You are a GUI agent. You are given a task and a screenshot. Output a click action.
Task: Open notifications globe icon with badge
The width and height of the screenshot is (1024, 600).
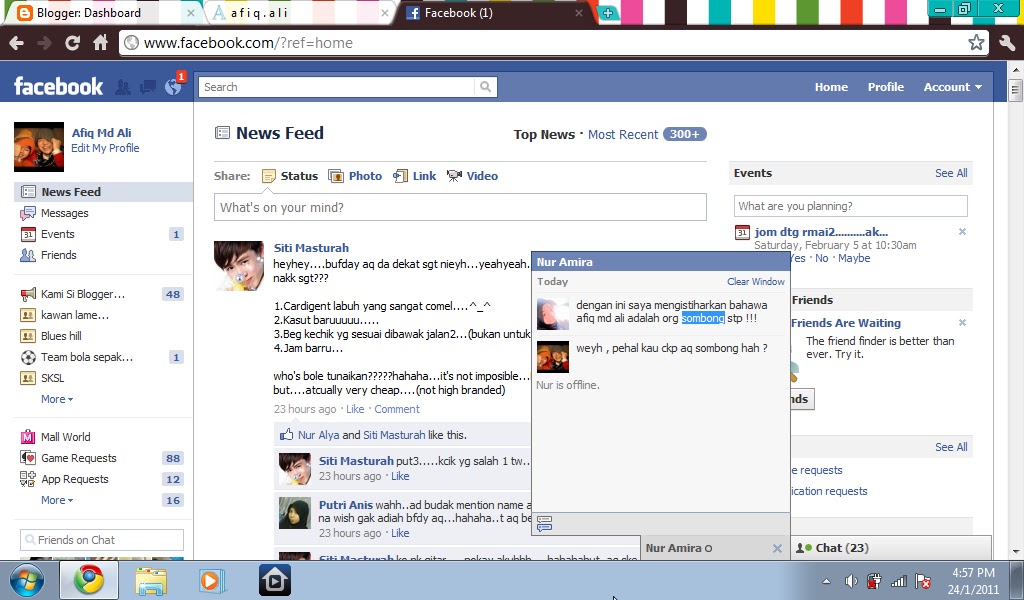(x=173, y=87)
